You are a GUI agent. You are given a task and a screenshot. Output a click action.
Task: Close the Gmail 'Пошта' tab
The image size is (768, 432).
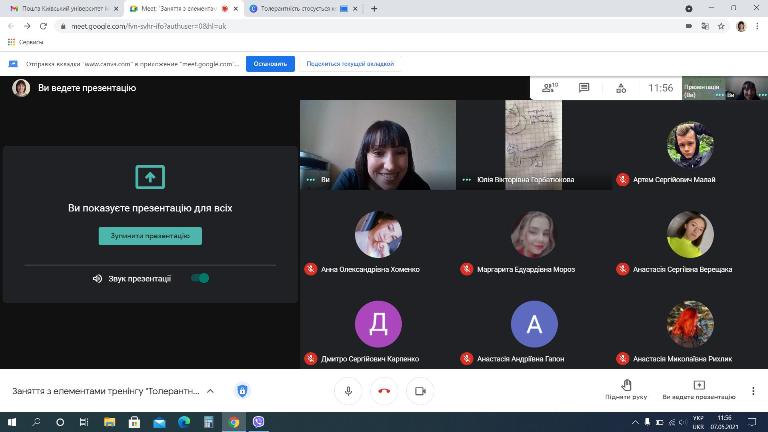[116, 9]
